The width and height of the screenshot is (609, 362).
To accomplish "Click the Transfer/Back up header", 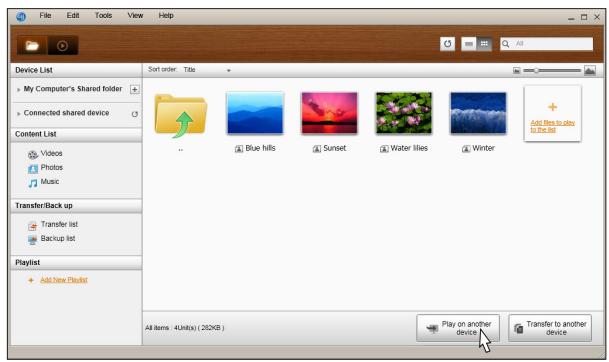I will pos(76,205).
